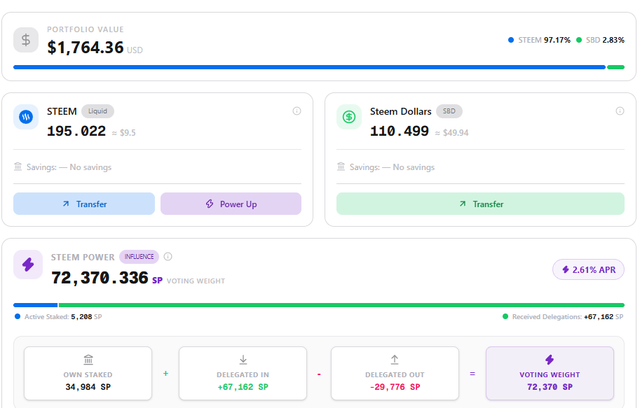Click the upload arrow above DELEGATED OUT

click(394, 360)
